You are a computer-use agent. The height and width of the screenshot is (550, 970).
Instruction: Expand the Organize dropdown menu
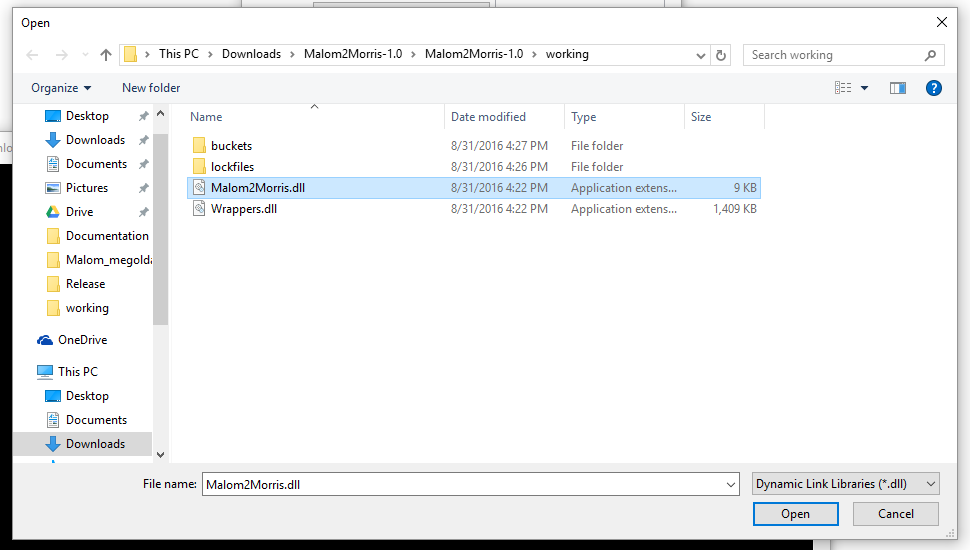tap(61, 88)
